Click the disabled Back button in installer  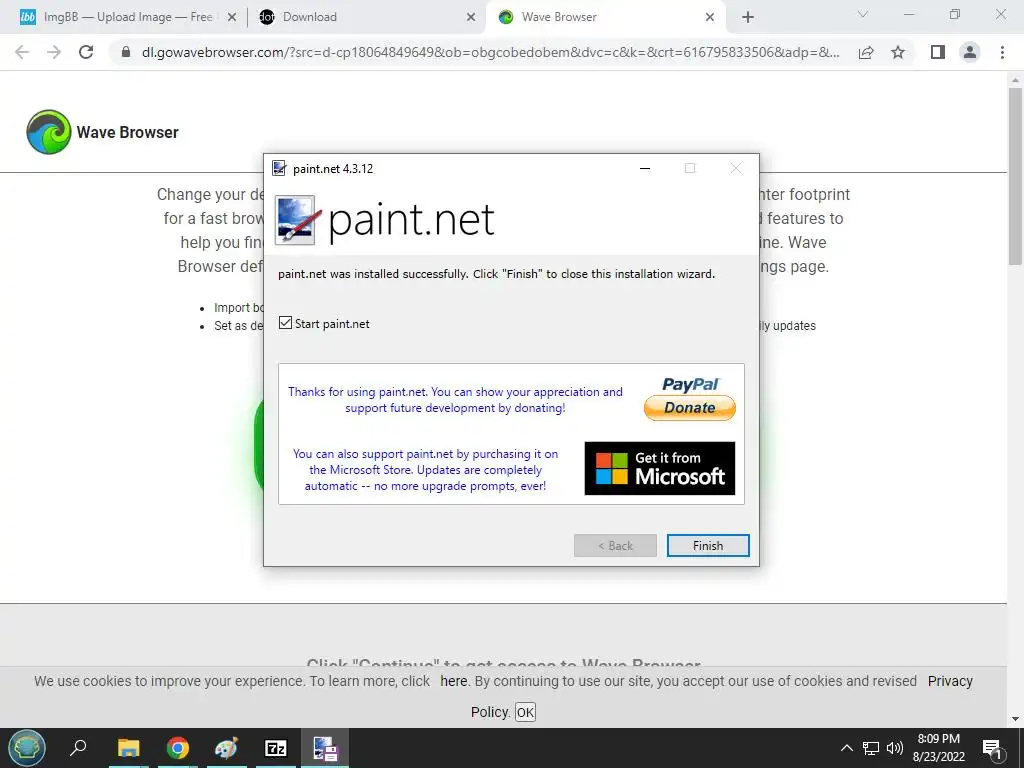(615, 545)
